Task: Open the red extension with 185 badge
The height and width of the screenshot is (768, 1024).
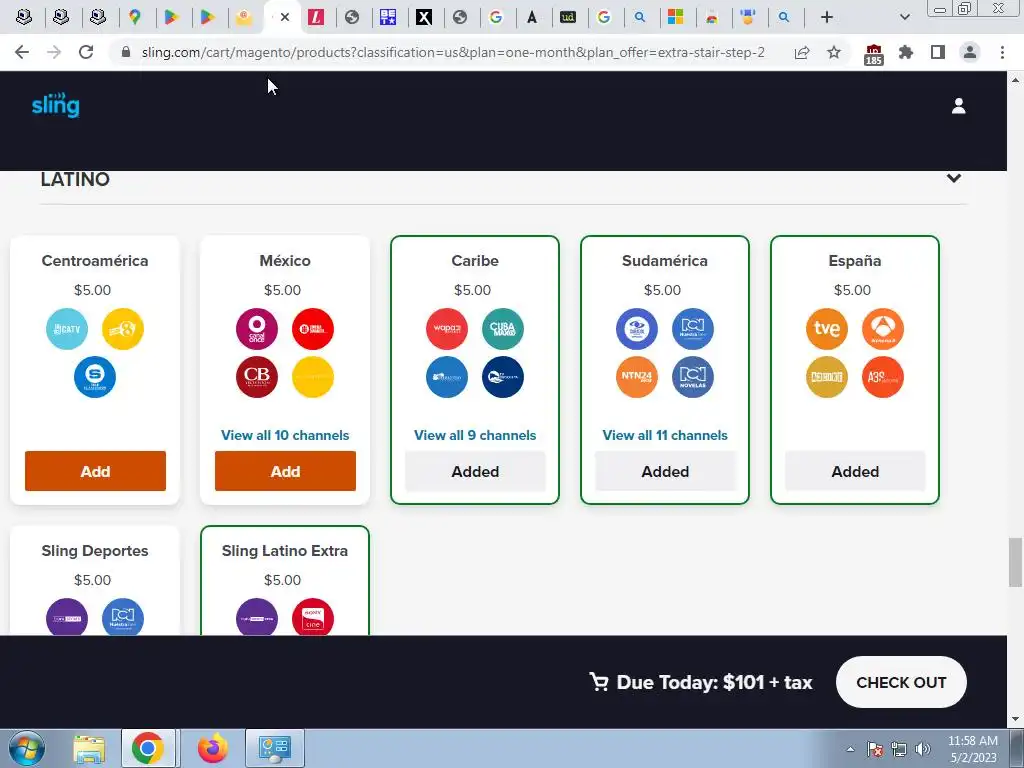Action: tap(874, 54)
